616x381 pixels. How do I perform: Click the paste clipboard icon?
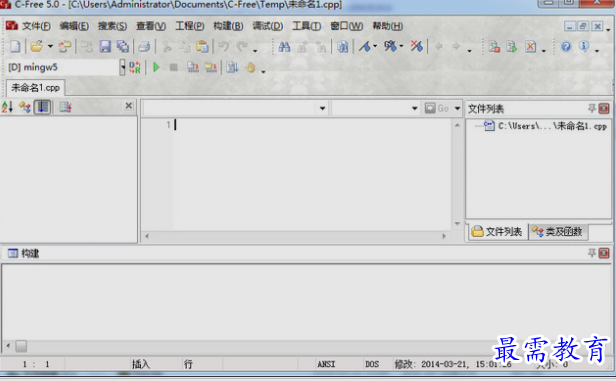coord(202,46)
